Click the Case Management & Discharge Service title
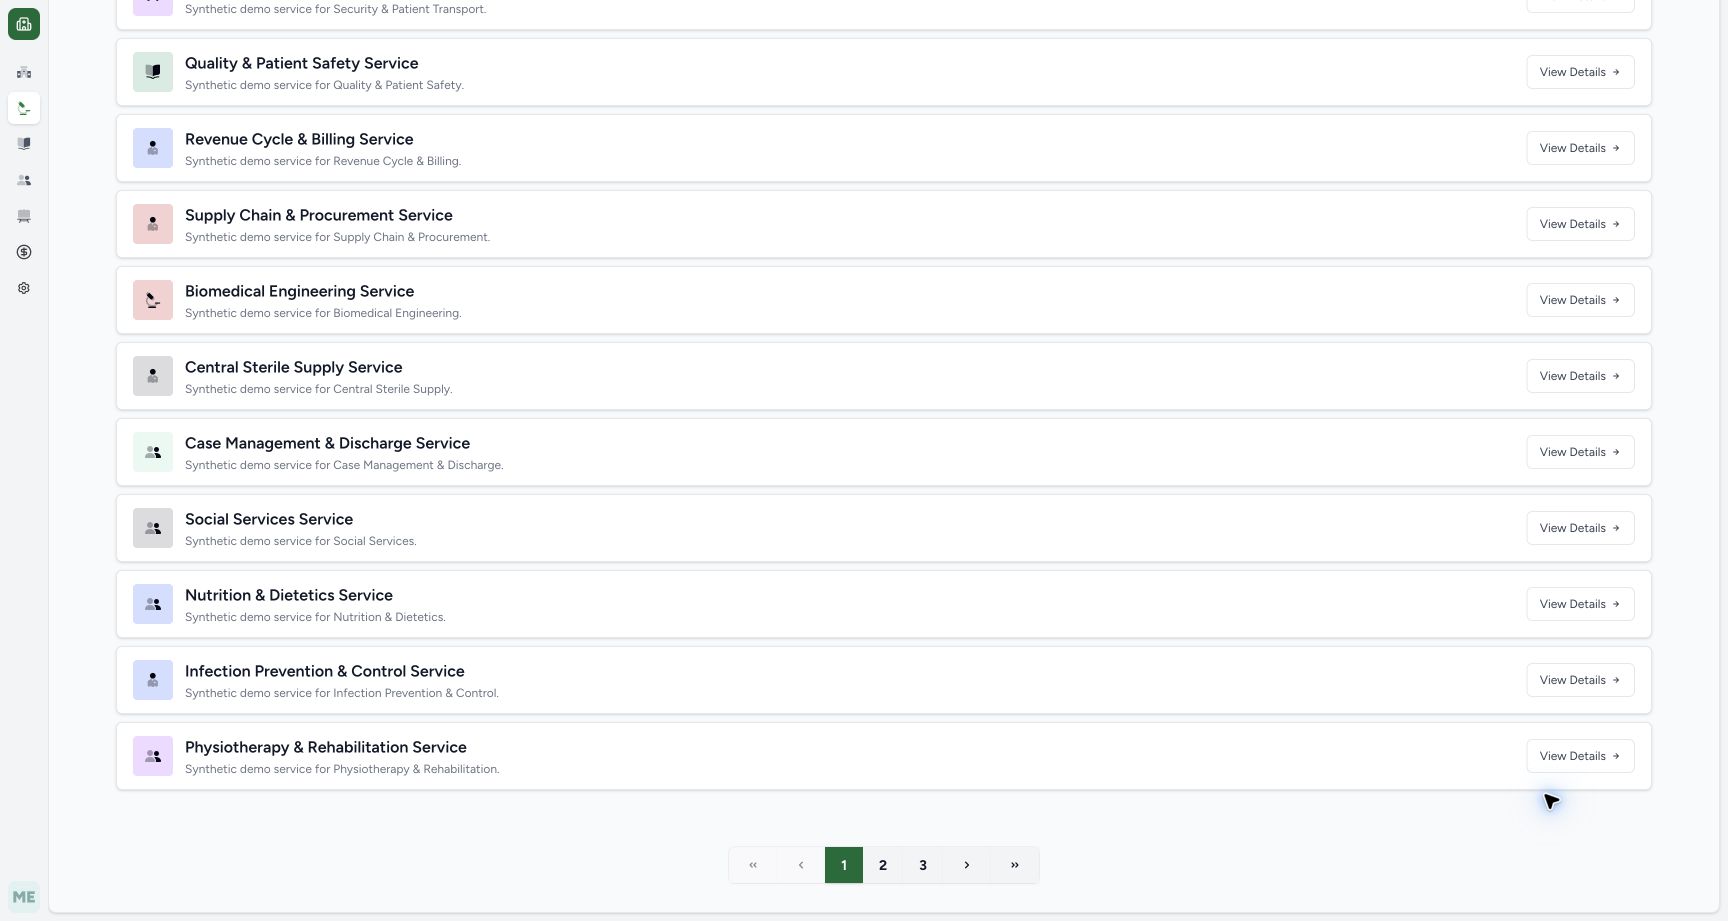Viewport: 1728px width, 921px height. (x=327, y=443)
